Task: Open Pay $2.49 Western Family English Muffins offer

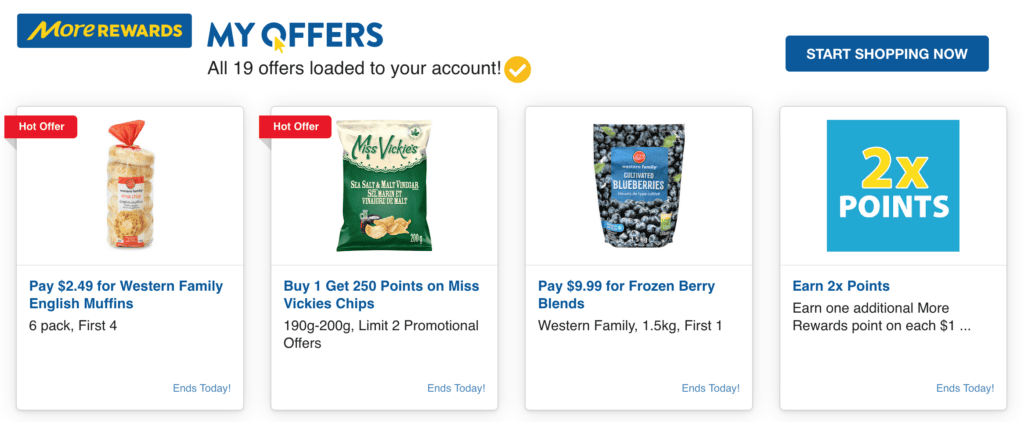Action: click(x=126, y=295)
